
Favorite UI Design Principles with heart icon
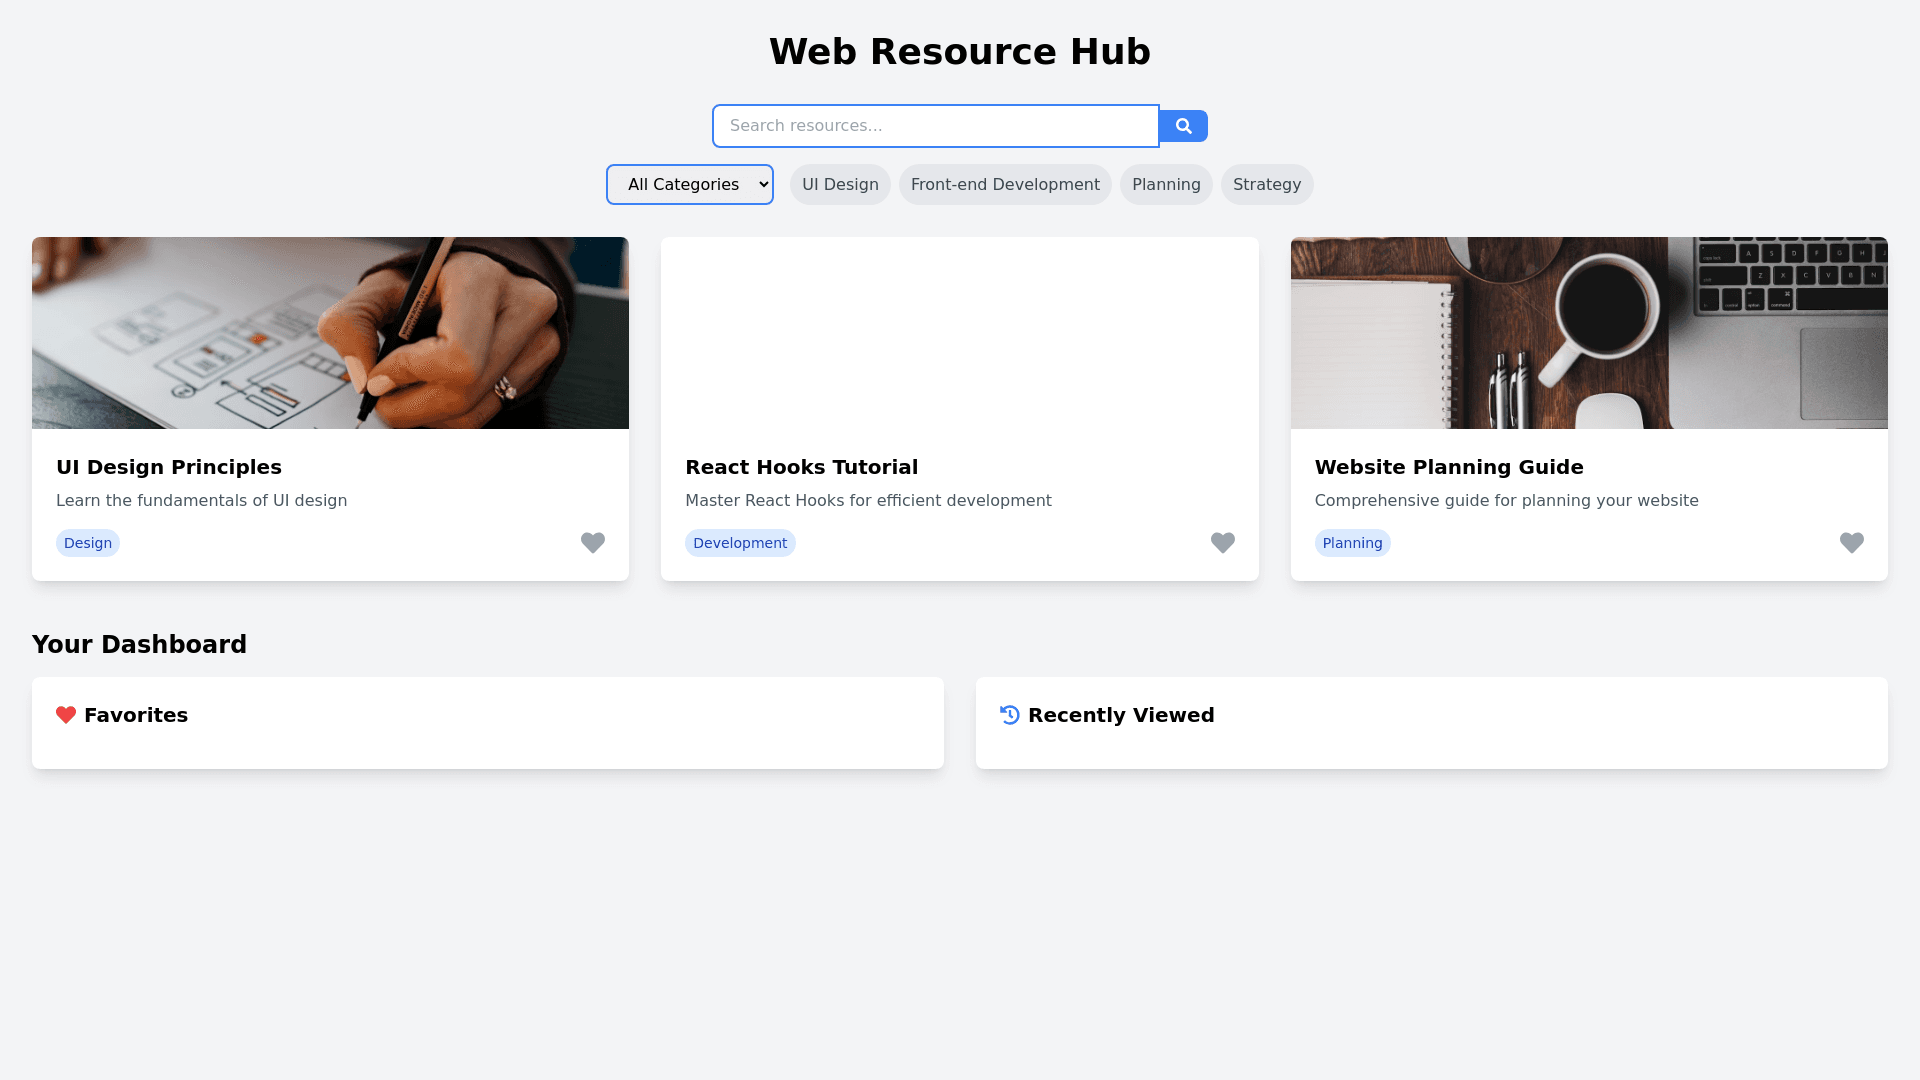click(593, 542)
